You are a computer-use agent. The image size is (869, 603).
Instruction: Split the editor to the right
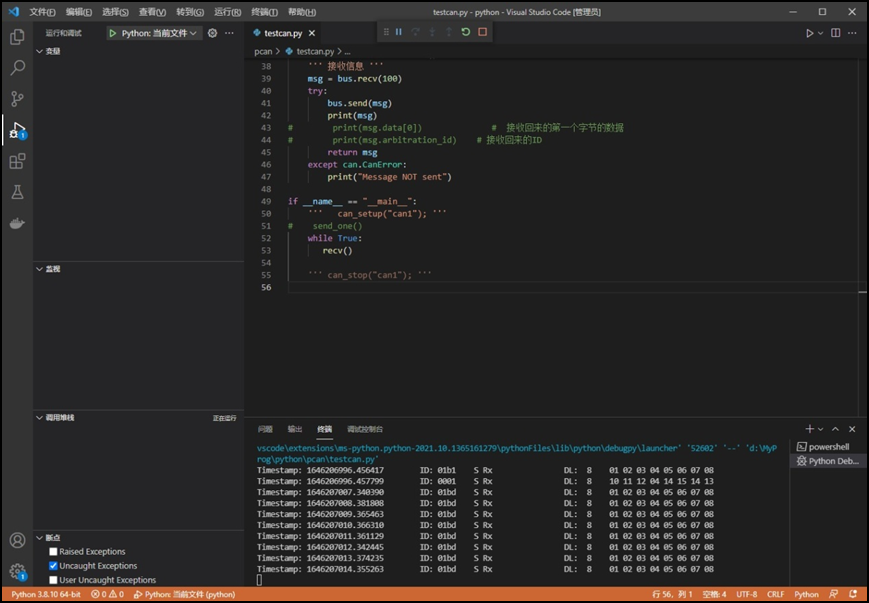click(x=836, y=33)
